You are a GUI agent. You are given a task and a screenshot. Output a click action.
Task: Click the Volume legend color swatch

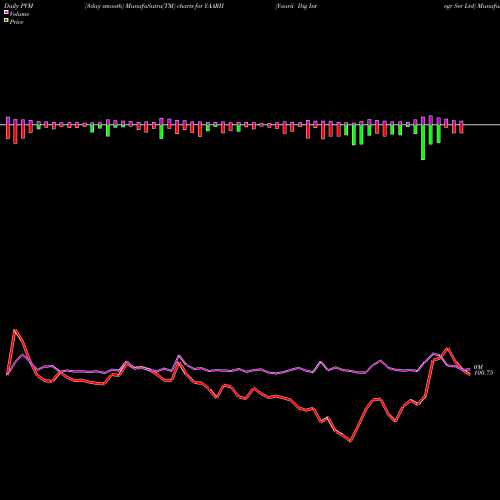tap(6, 13)
